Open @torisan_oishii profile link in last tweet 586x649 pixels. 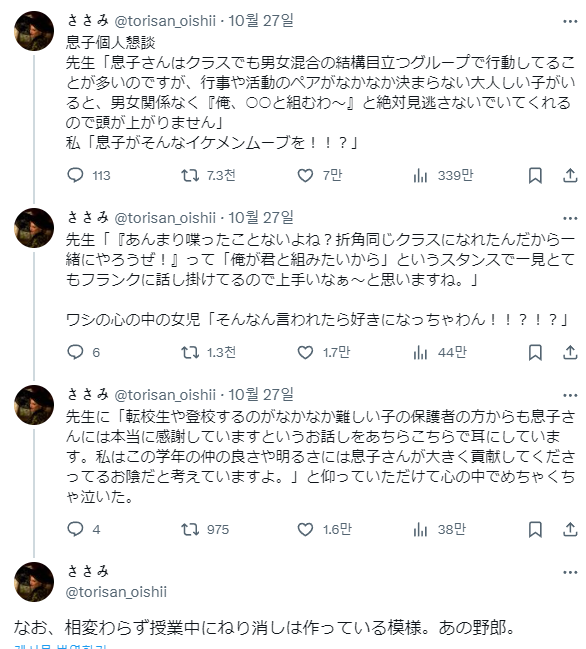coord(116,592)
